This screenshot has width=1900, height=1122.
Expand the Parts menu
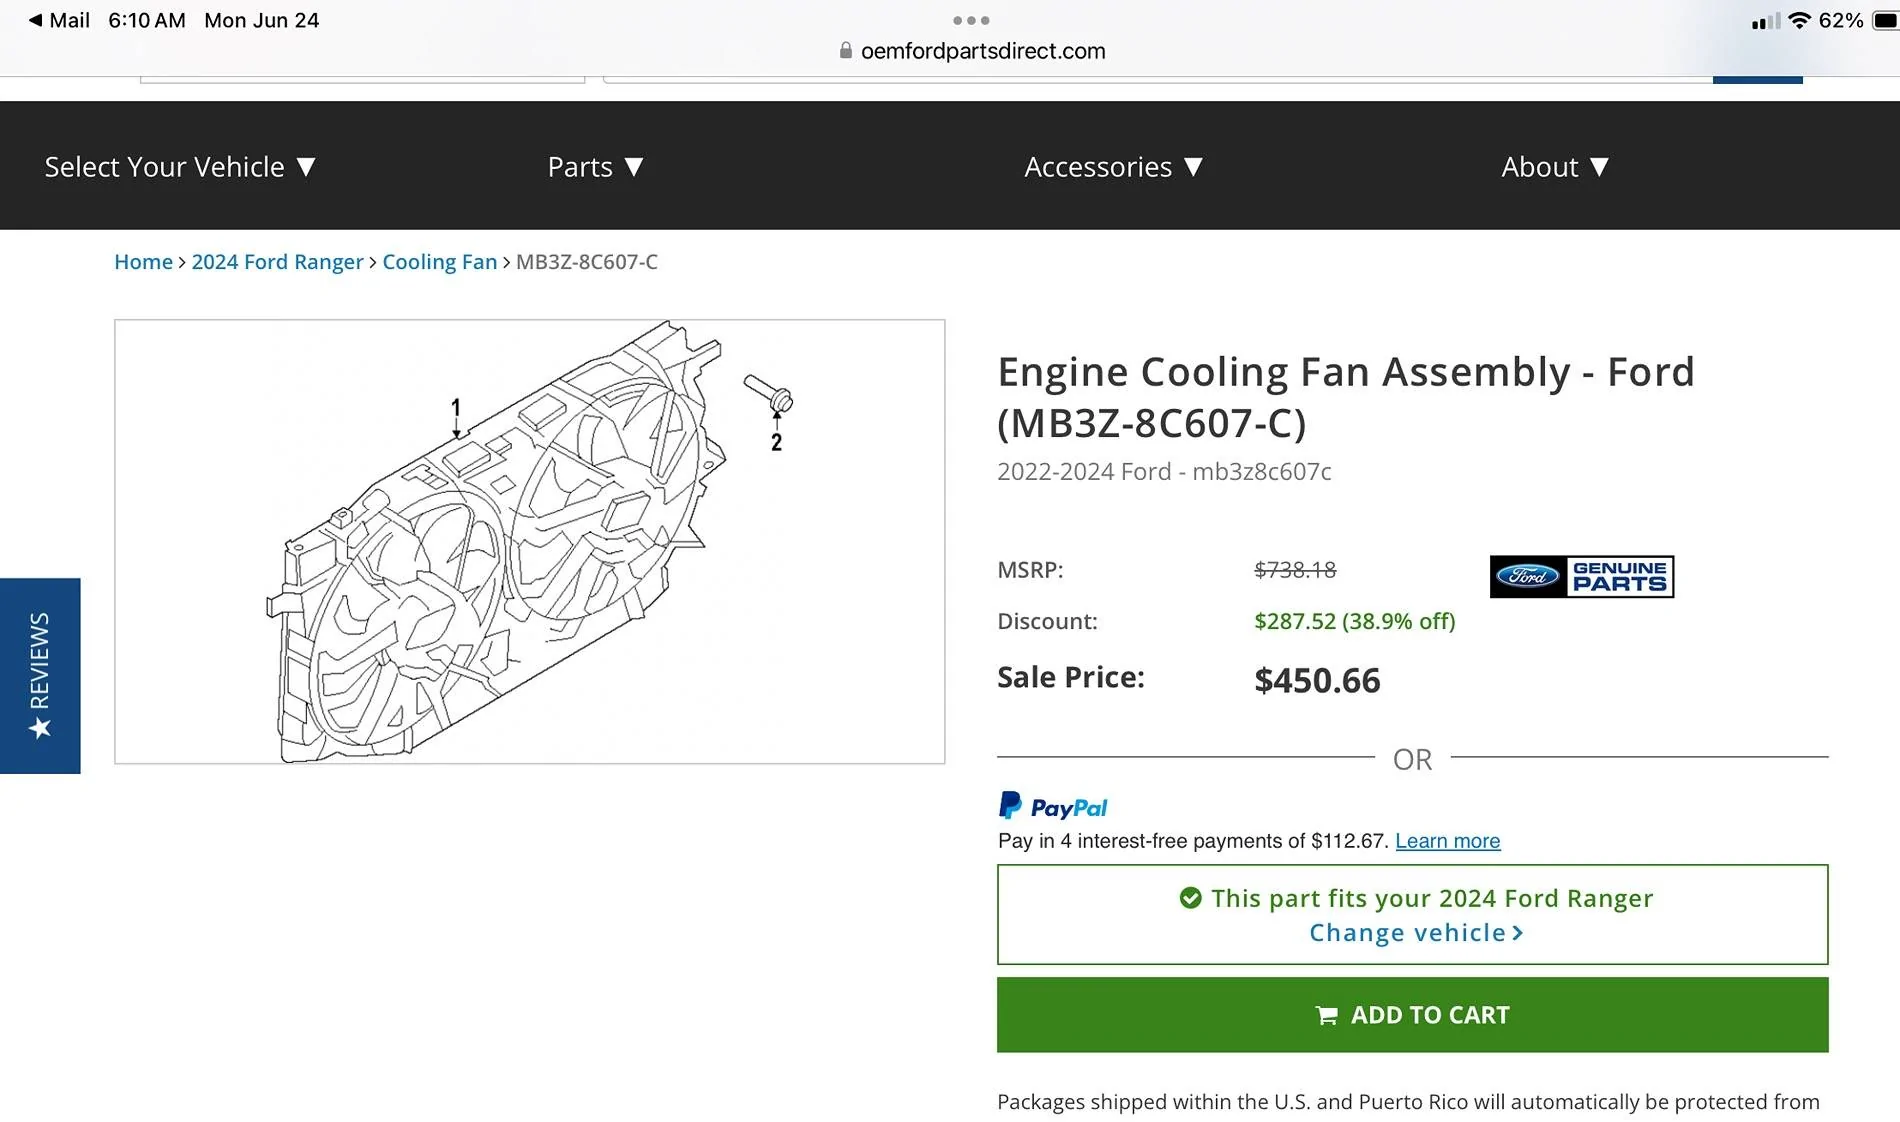tap(595, 167)
